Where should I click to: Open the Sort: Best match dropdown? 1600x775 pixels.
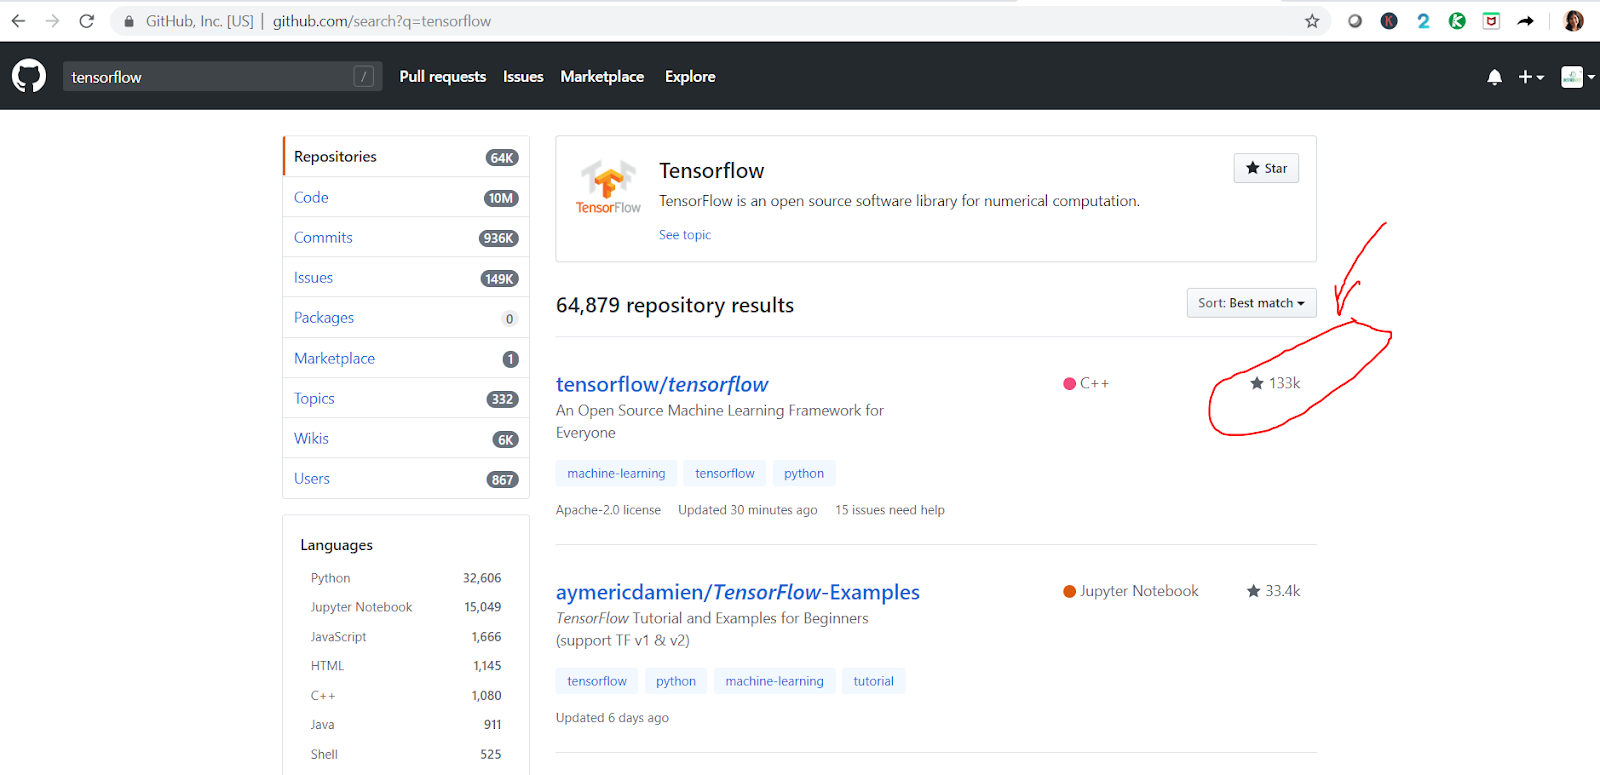click(1251, 303)
